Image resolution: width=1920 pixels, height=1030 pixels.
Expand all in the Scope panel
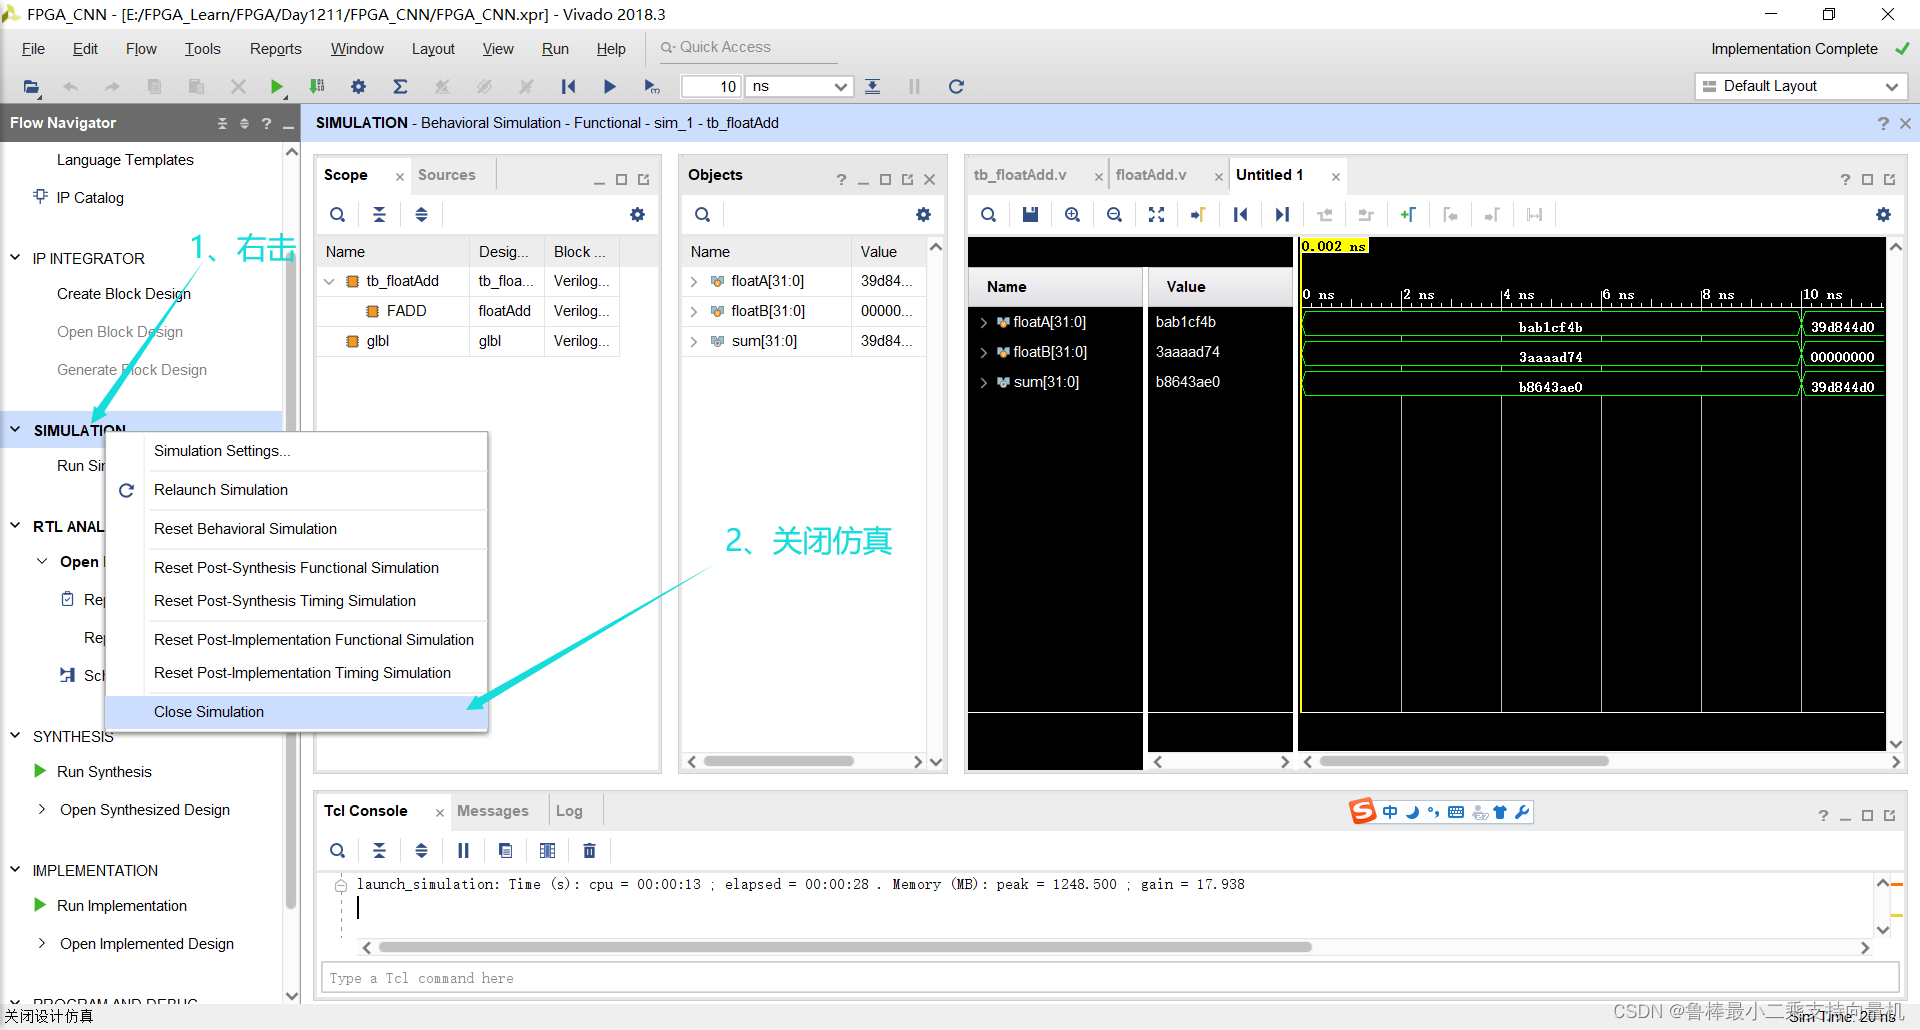coord(421,215)
